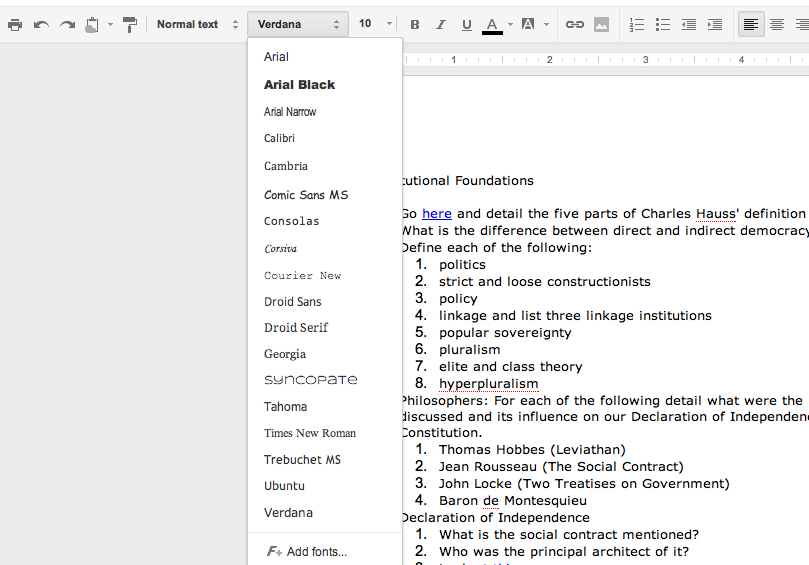Viewport: 809px width, 565px height.
Task: Insert an image using the picture icon
Action: click(601, 24)
